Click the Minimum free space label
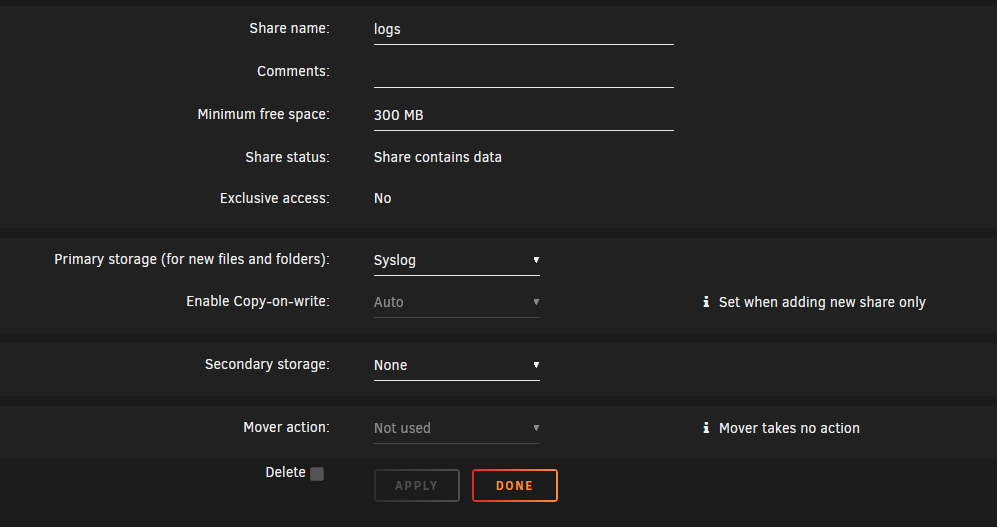Image resolution: width=997 pixels, height=527 pixels. [263, 114]
